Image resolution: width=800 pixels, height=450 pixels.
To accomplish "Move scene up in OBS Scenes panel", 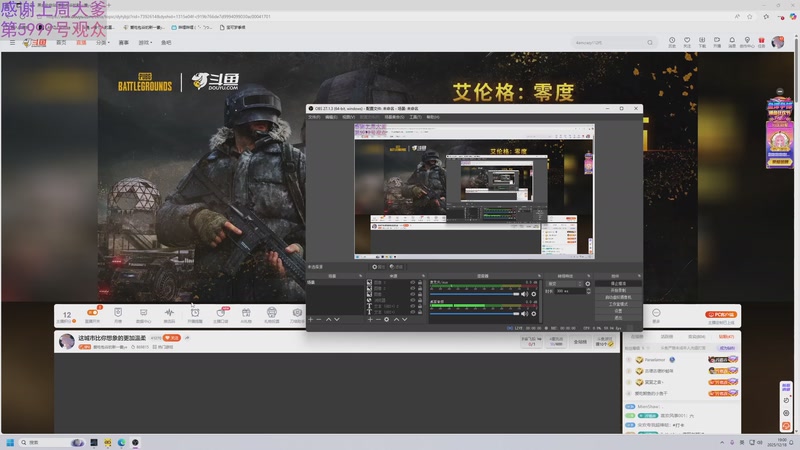I will [329, 319].
